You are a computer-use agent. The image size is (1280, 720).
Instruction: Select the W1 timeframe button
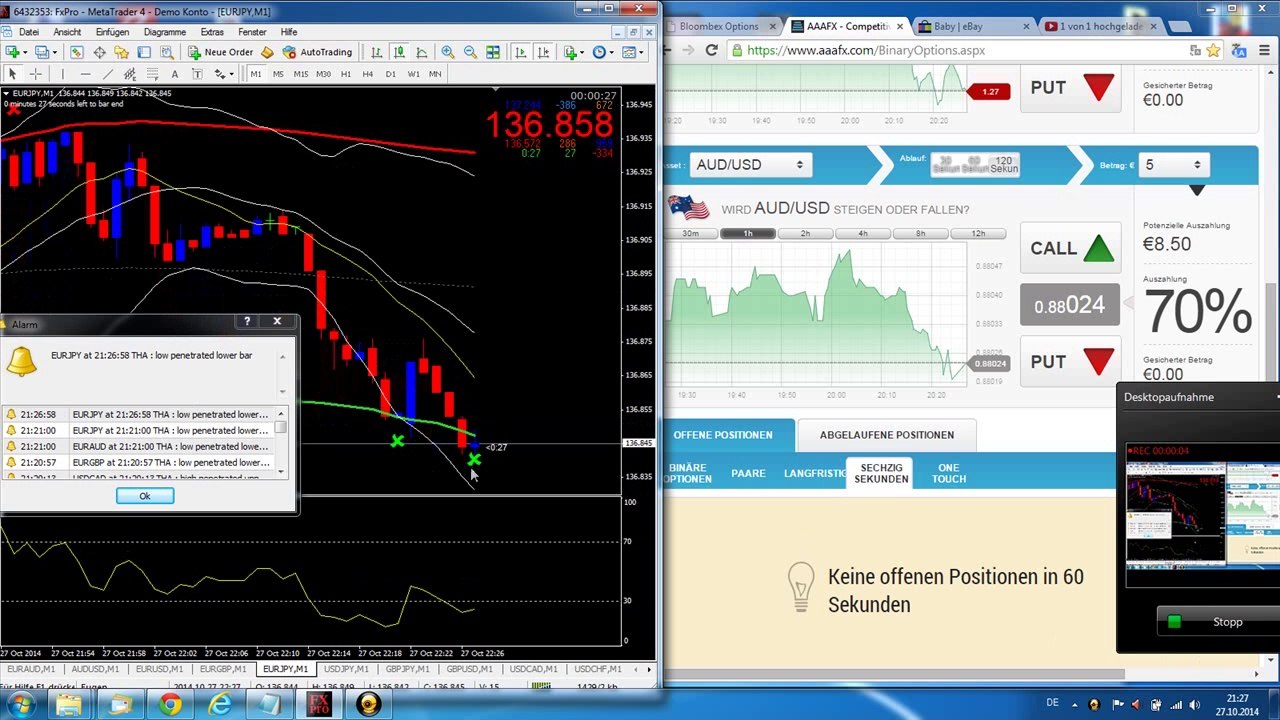(413, 74)
